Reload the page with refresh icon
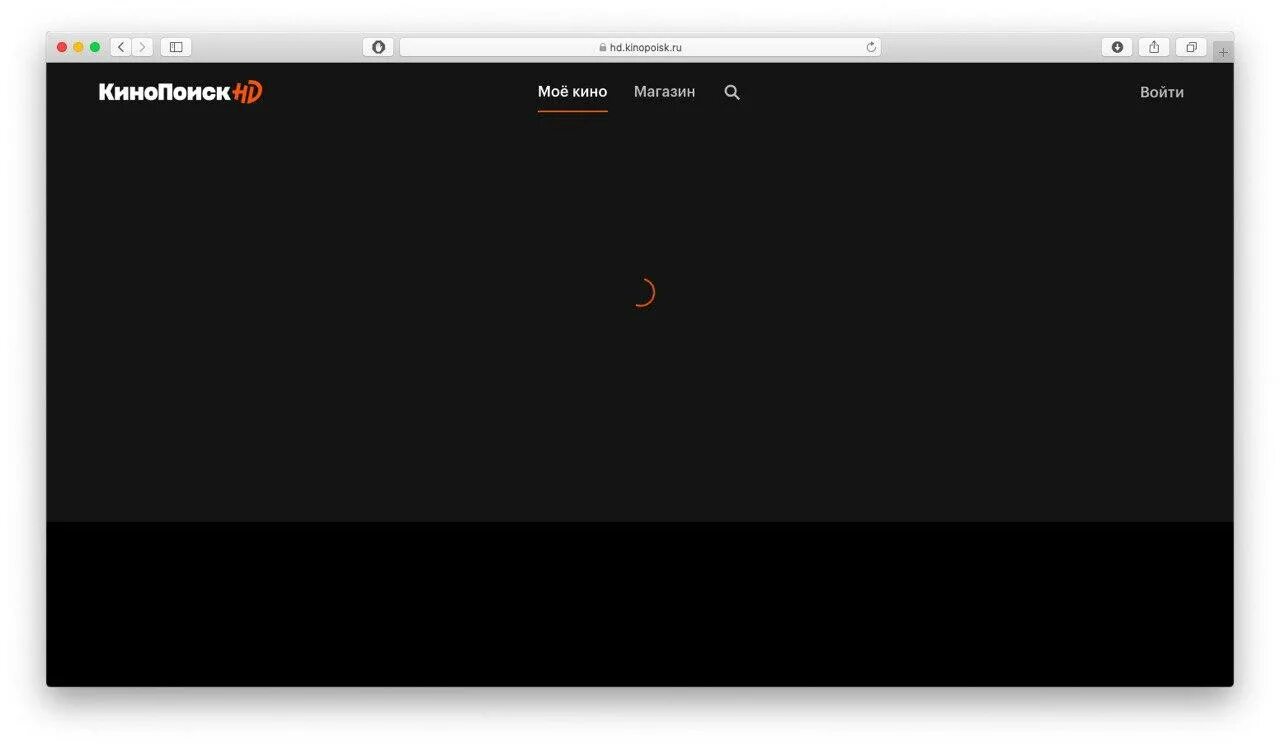This screenshot has height=748, width=1280. coord(871,47)
